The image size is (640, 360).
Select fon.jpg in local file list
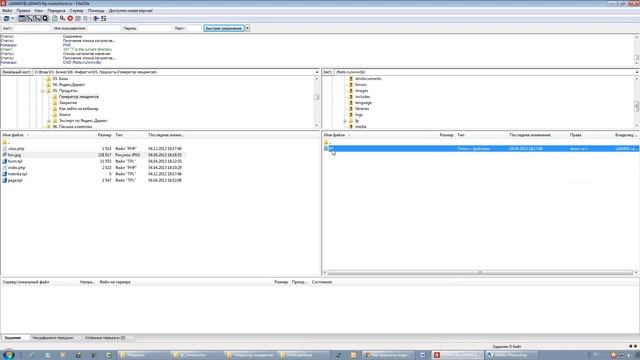pyautogui.click(x=14, y=155)
